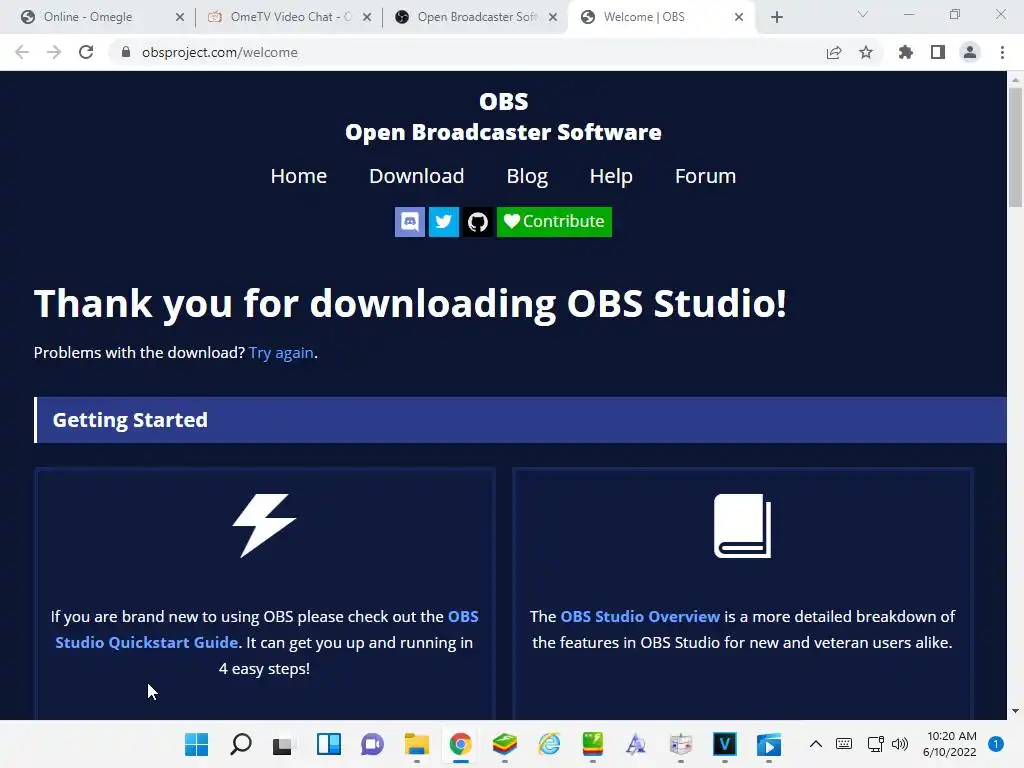The image size is (1024, 768).
Task: Bookmark this page with star
Action: pyautogui.click(x=866, y=52)
